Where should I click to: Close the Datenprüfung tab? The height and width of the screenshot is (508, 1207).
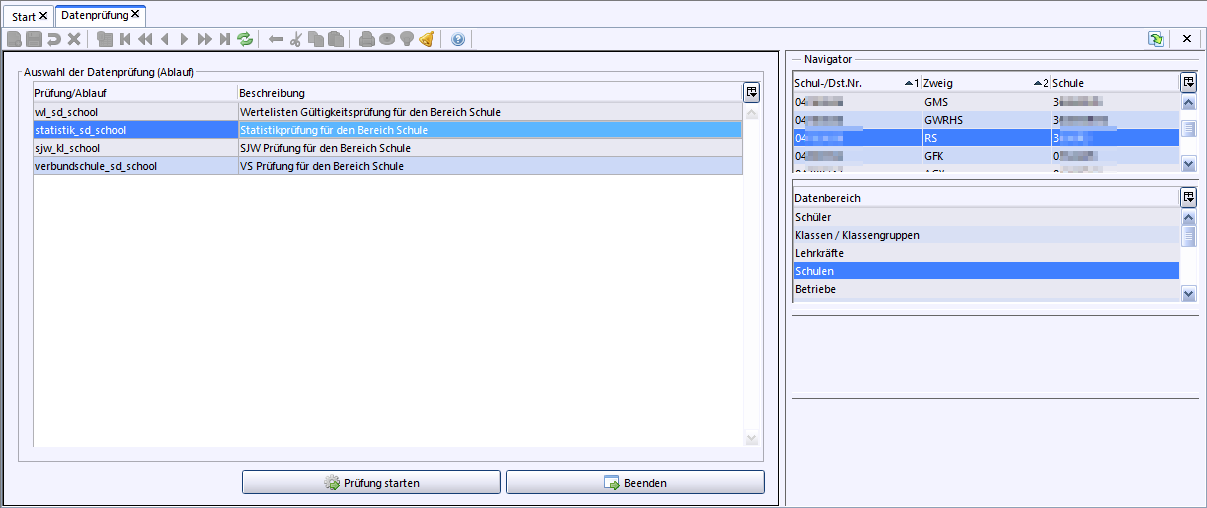tap(135, 15)
